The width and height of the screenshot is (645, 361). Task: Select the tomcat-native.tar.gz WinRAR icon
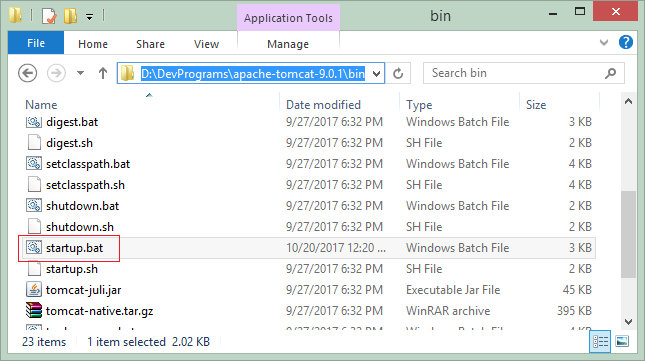click(34, 310)
